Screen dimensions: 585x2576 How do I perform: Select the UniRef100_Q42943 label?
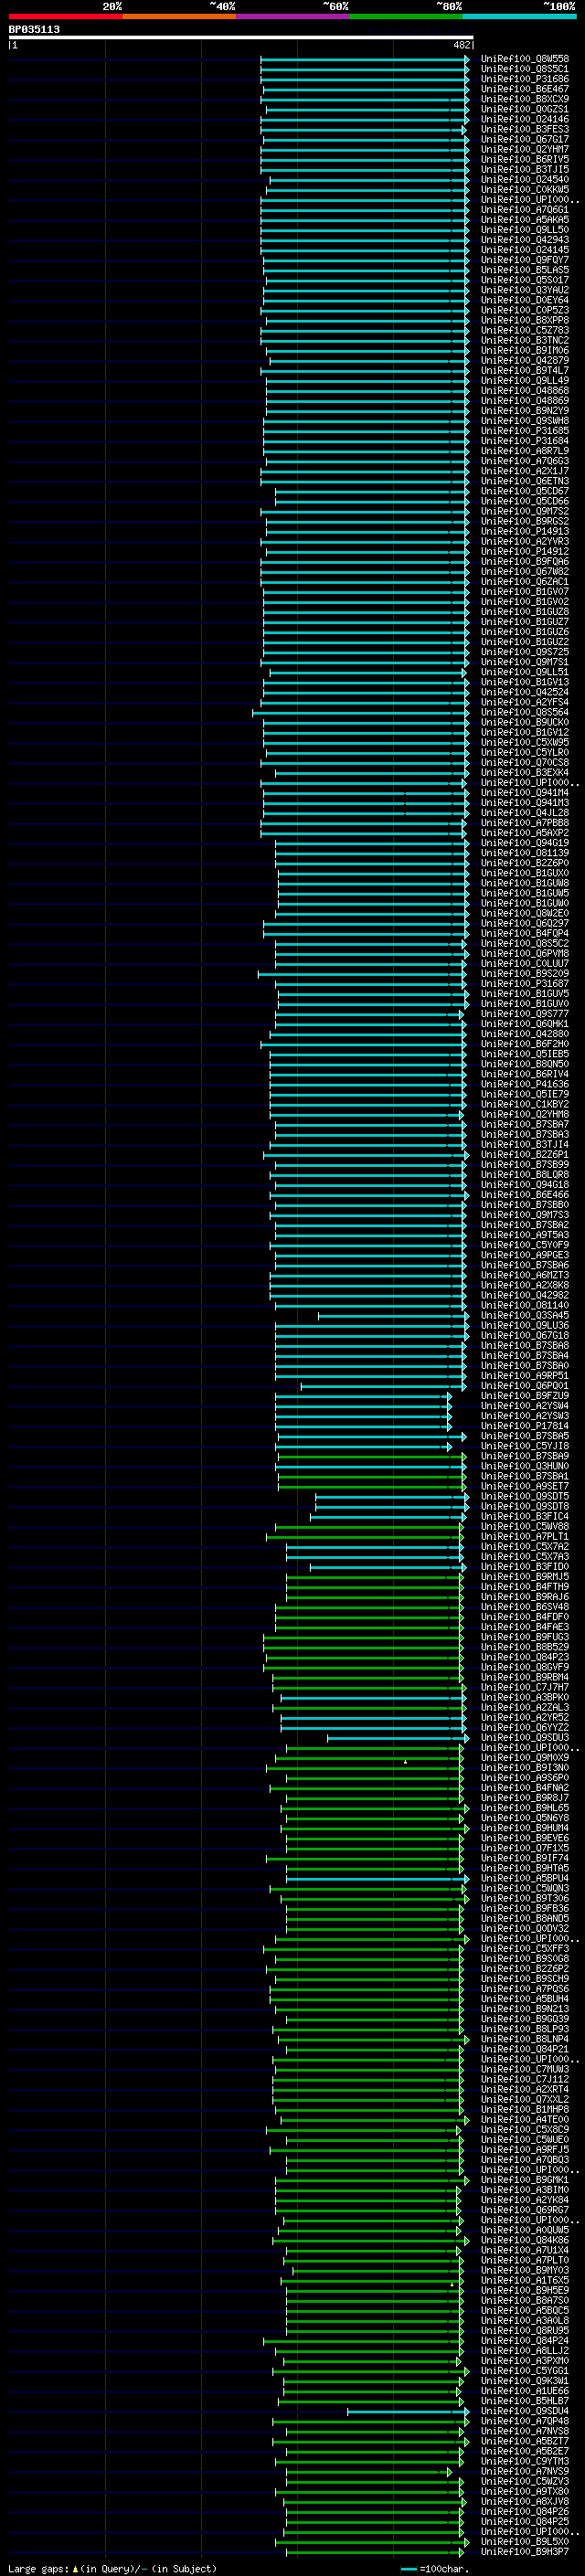(x=524, y=240)
